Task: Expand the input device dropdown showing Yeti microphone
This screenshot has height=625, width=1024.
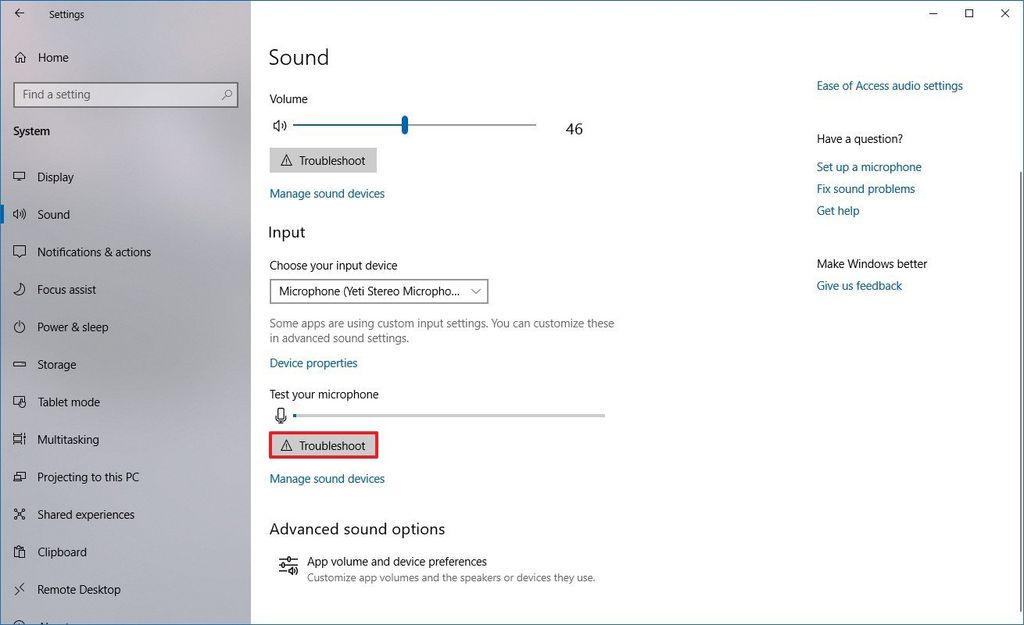Action: tap(378, 291)
